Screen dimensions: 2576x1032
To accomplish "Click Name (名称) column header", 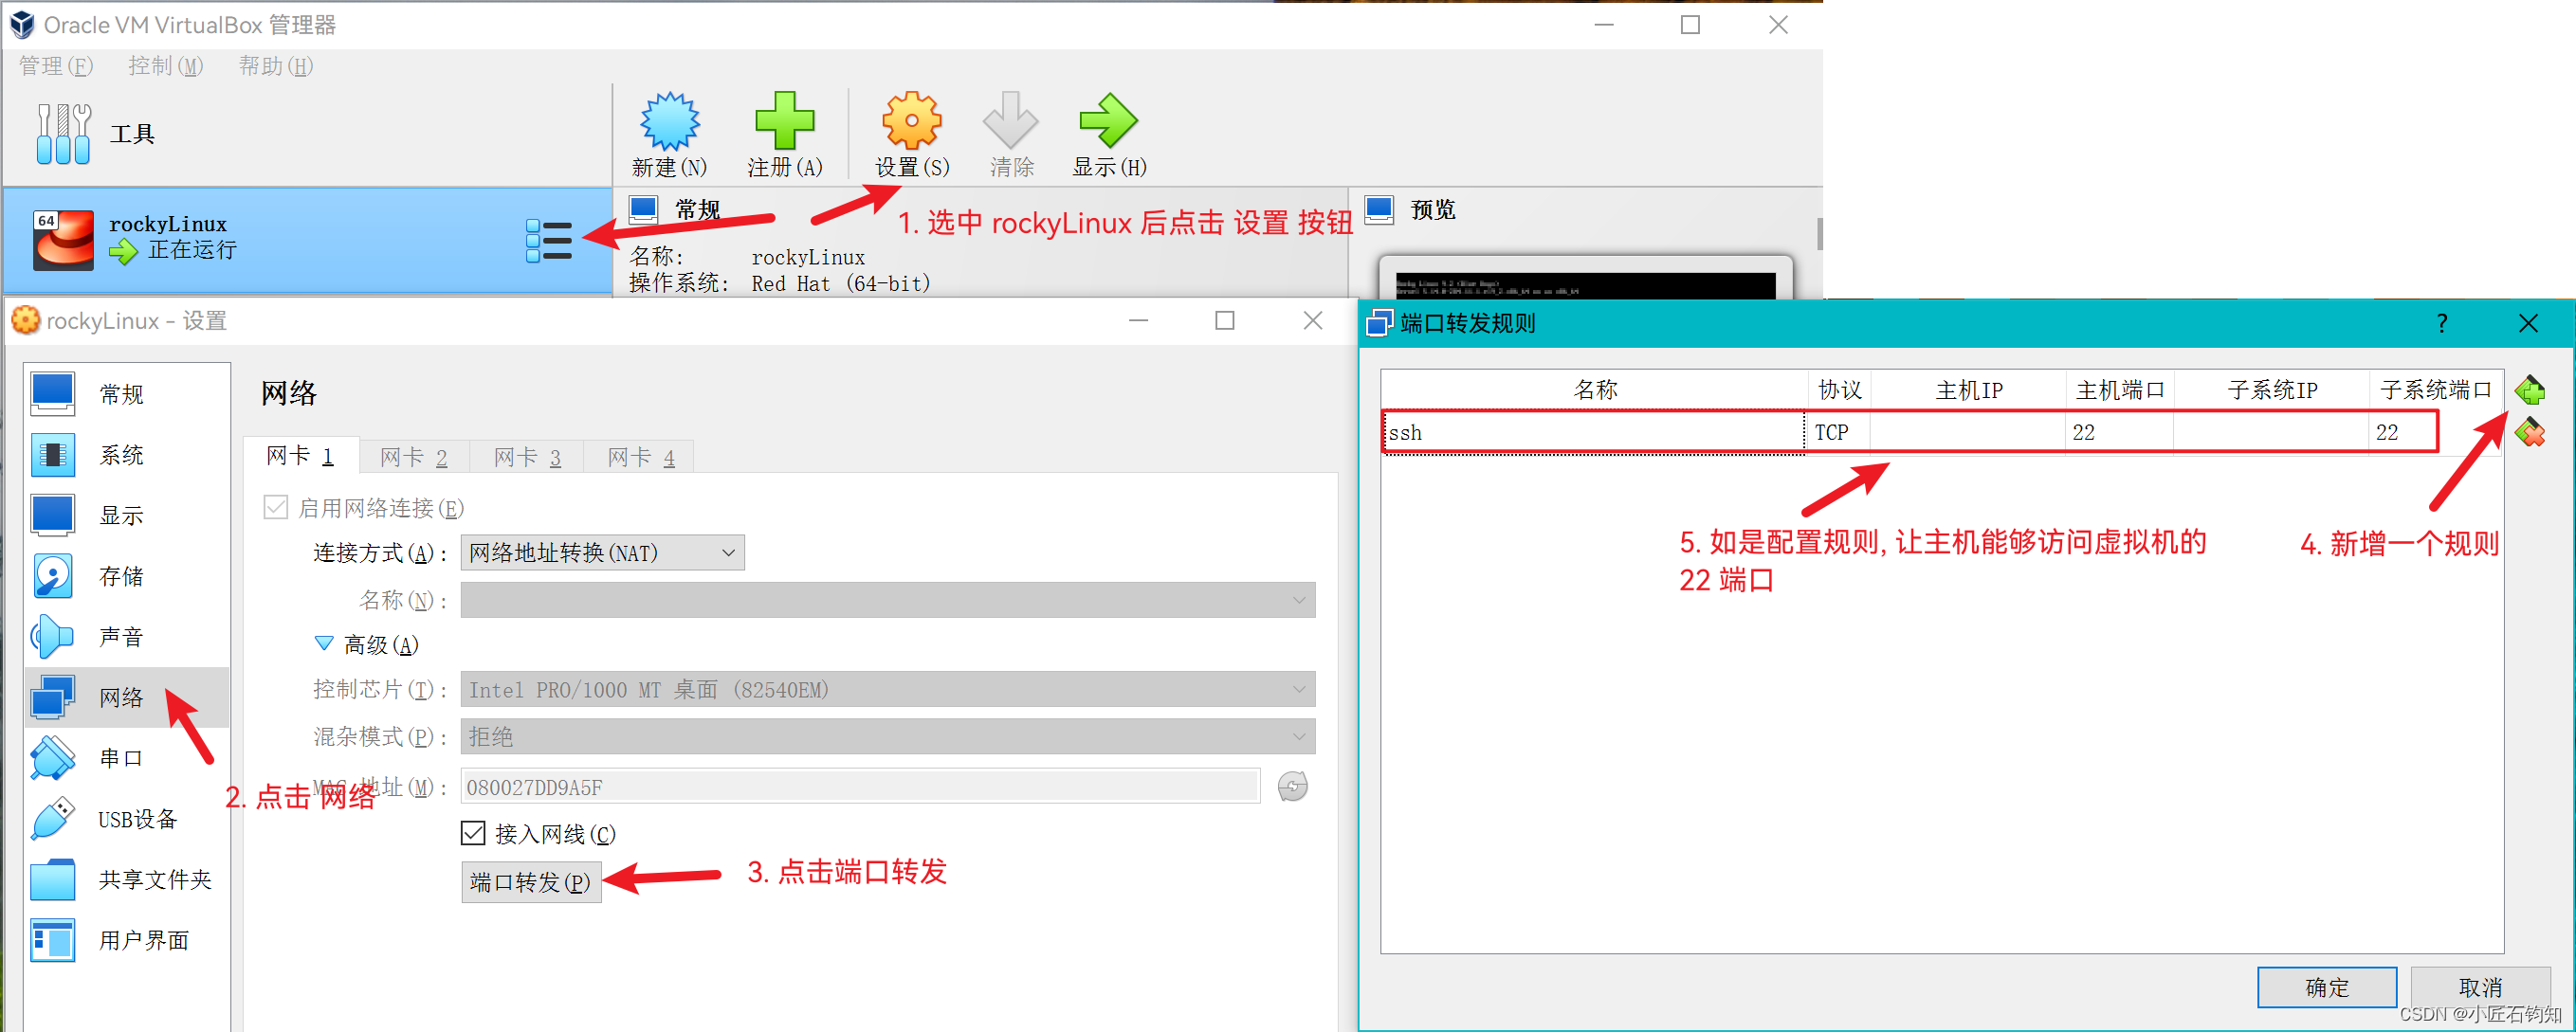I will coord(1594,389).
